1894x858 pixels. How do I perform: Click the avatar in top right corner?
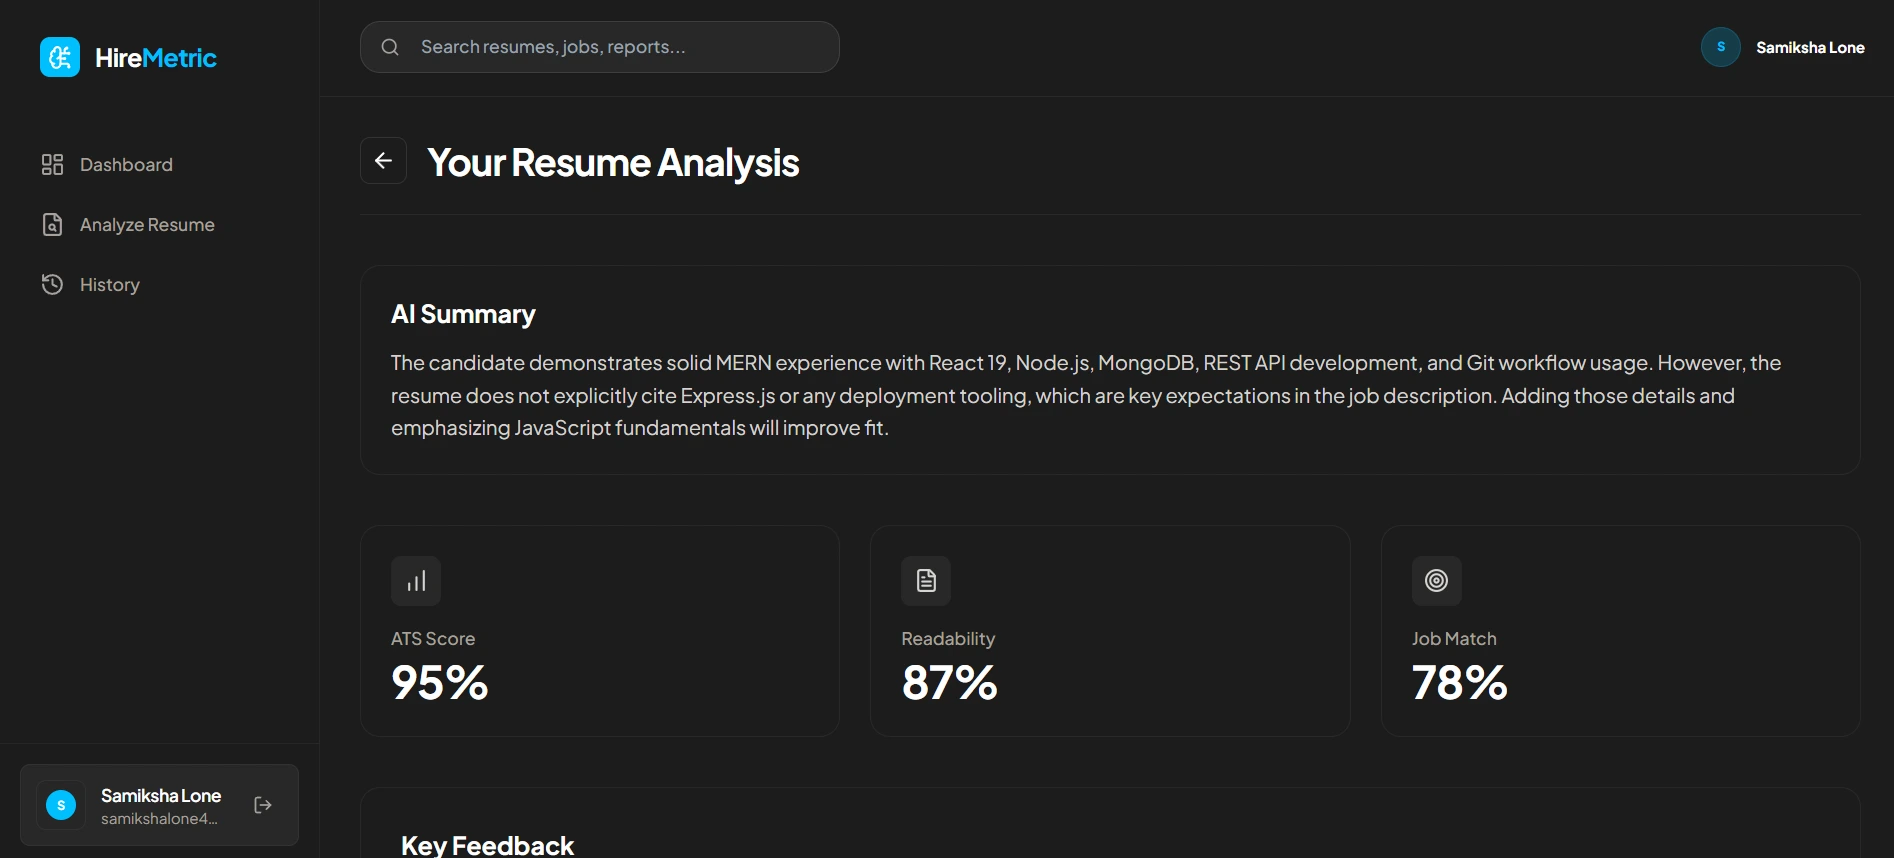click(x=1719, y=46)
